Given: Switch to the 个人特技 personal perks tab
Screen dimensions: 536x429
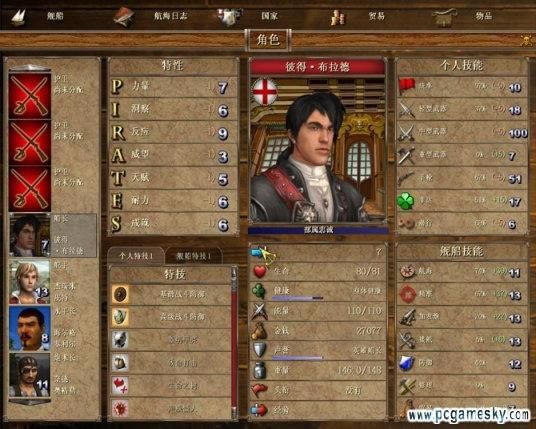Looking at the screenshot, I should [136, 256].
